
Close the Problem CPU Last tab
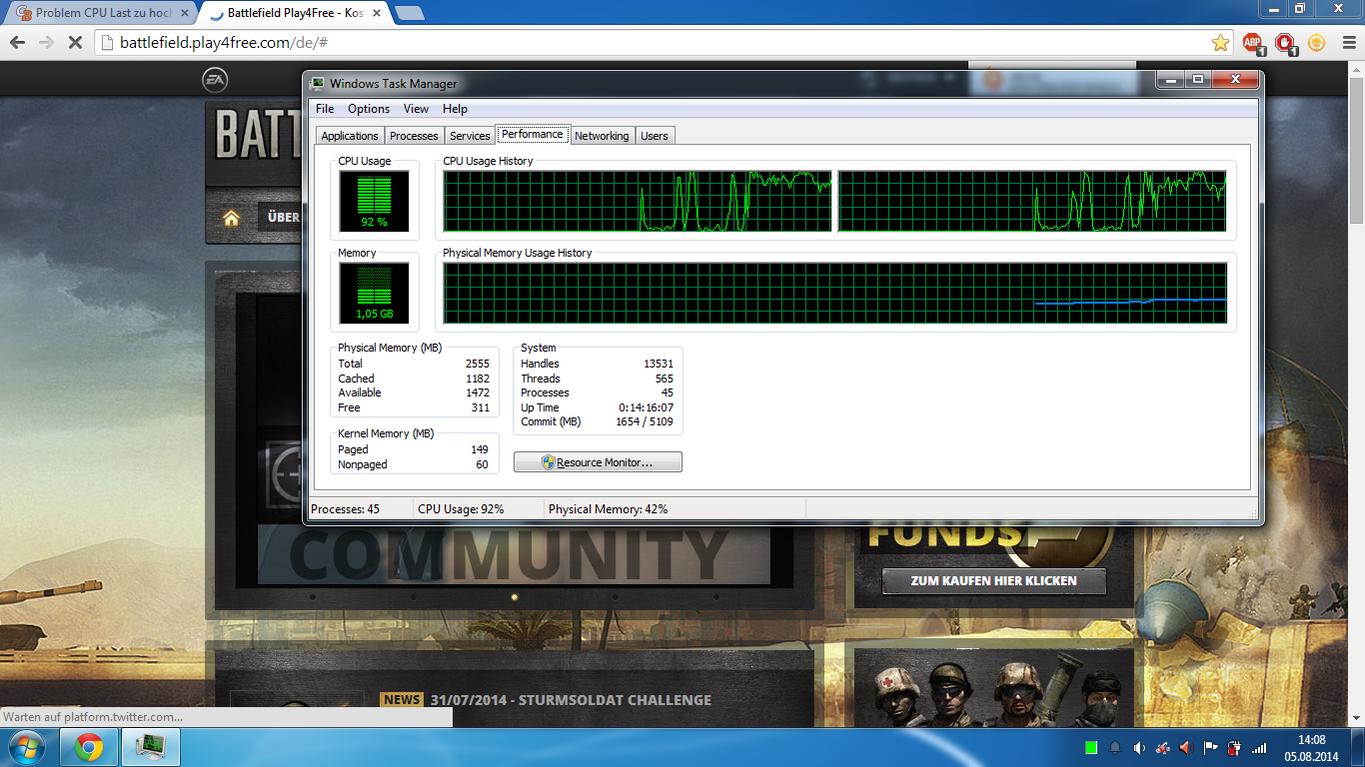[184, 13]
